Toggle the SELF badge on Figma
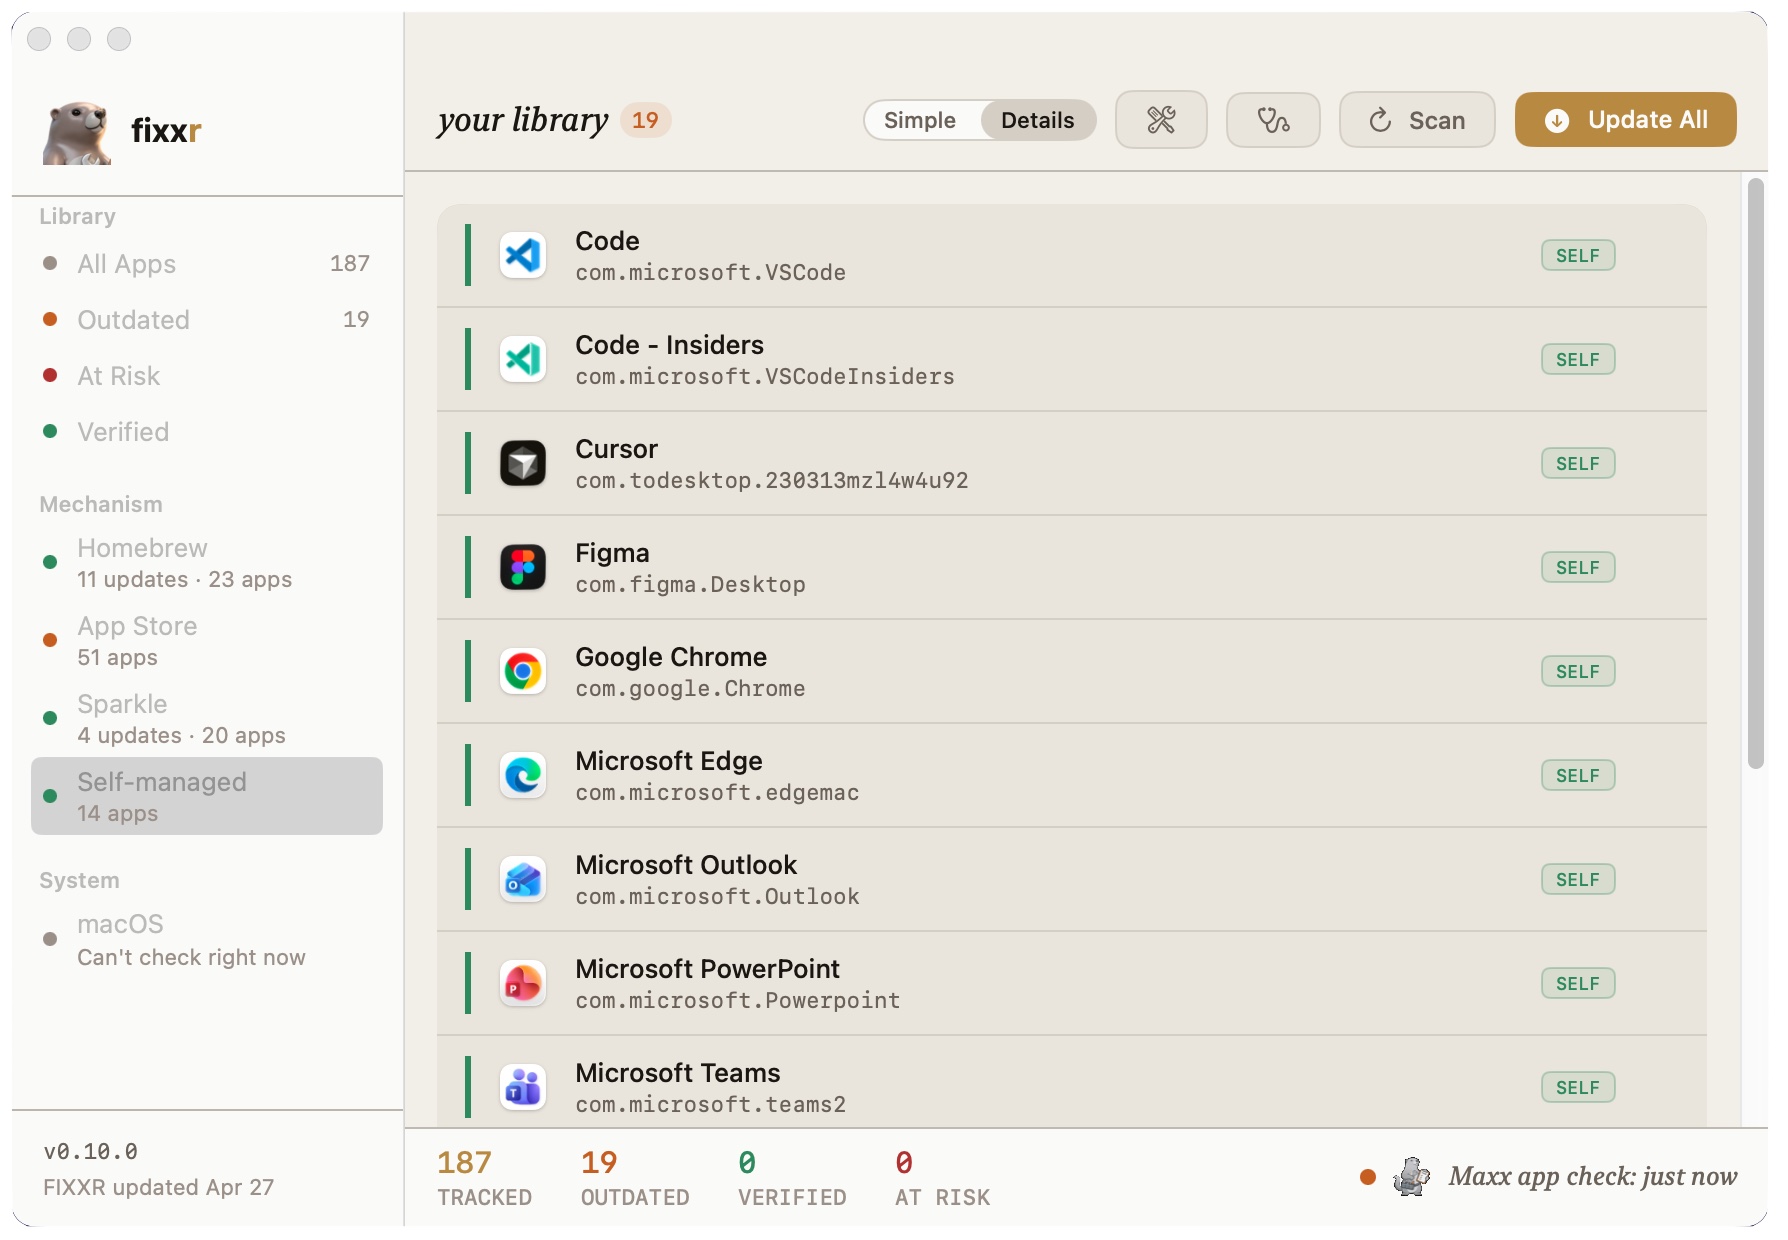Viewport: 1788px width, 1240px height. [x=1578, y=567]
